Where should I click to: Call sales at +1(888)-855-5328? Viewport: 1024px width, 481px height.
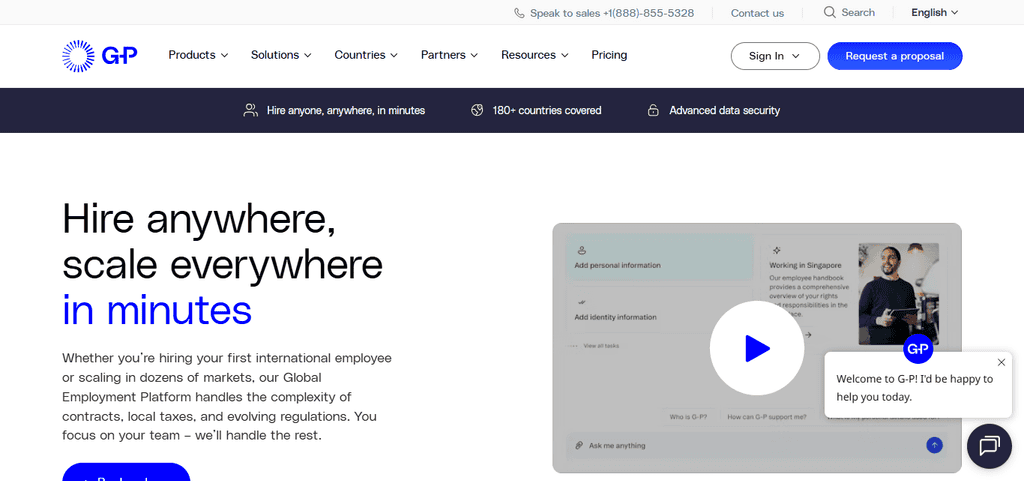coord(648,13)
